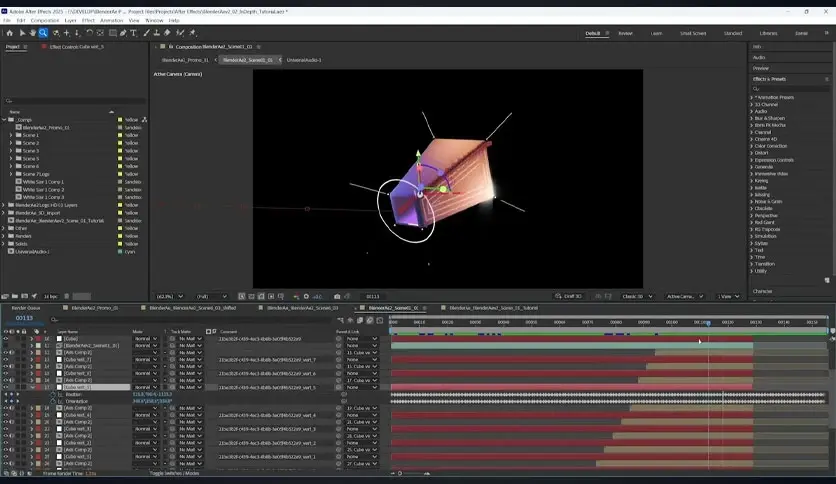Open the Effect Controls panel tab
The image size is (836, 484).
pyautogui.click(x=76, y=47)
